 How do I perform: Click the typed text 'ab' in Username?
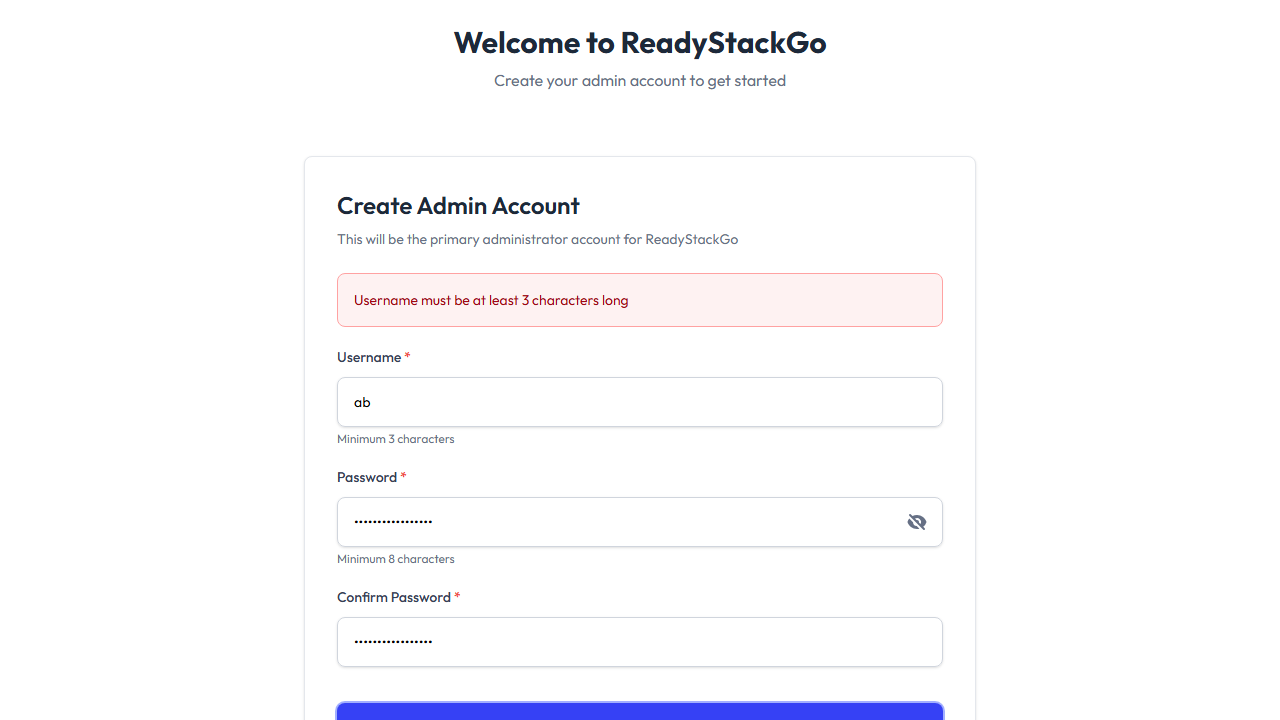[x=362, y=402]
